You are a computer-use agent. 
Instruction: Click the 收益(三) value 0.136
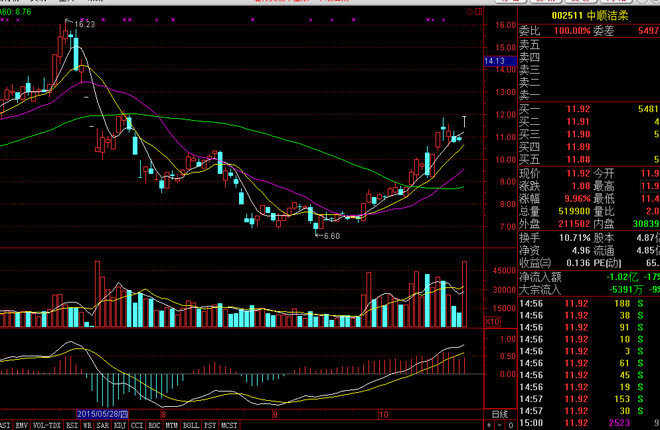click(578, 263)
